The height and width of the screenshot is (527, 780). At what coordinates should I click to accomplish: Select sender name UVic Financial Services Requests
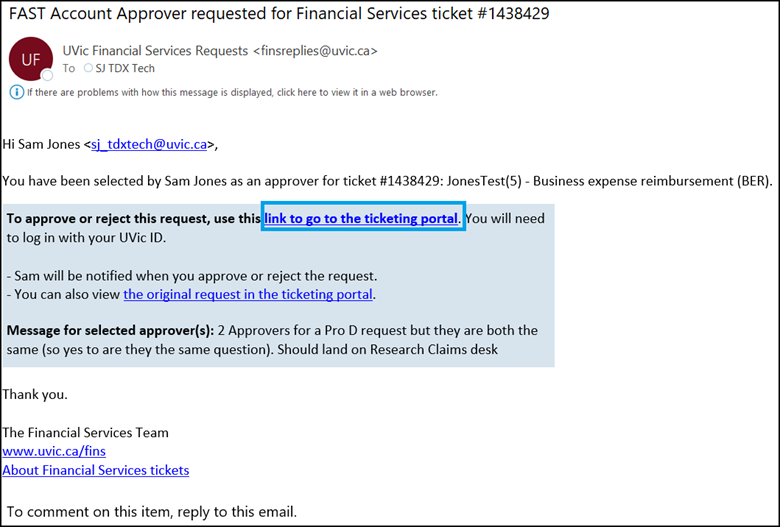click(155, 51)
